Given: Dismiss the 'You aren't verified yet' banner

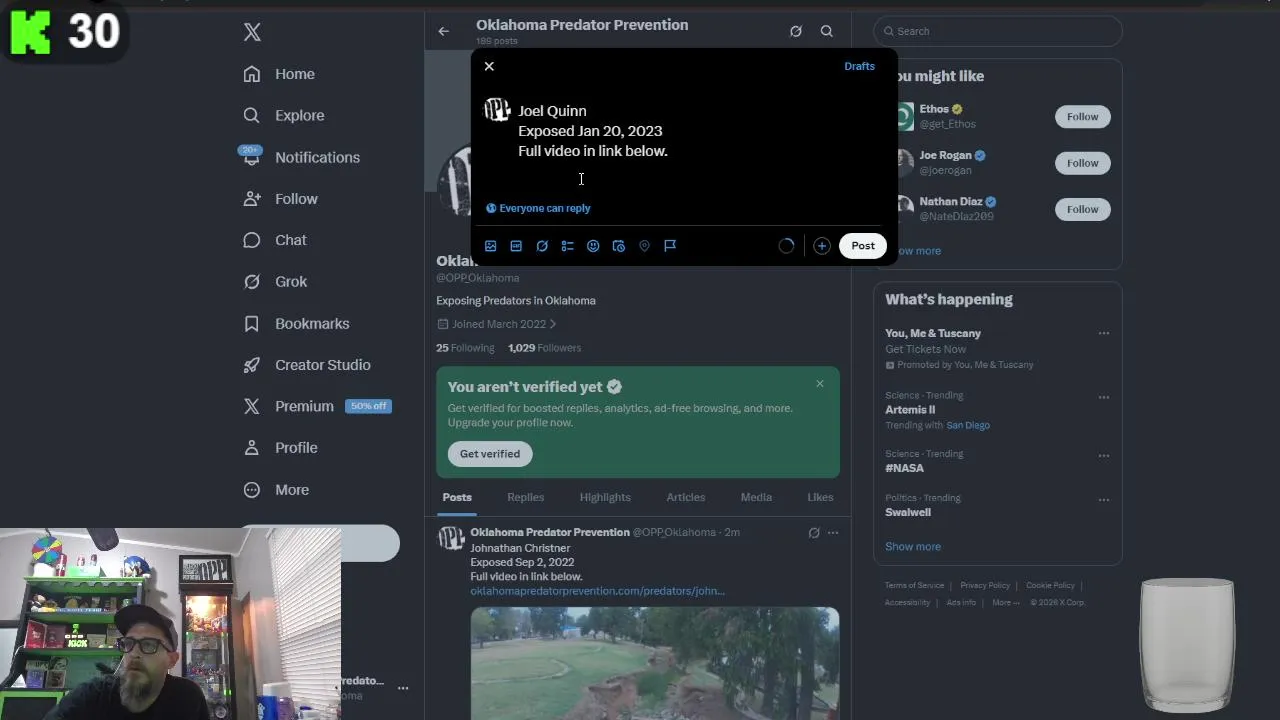Looking at the screenshot, I should [x=820, y=384].
